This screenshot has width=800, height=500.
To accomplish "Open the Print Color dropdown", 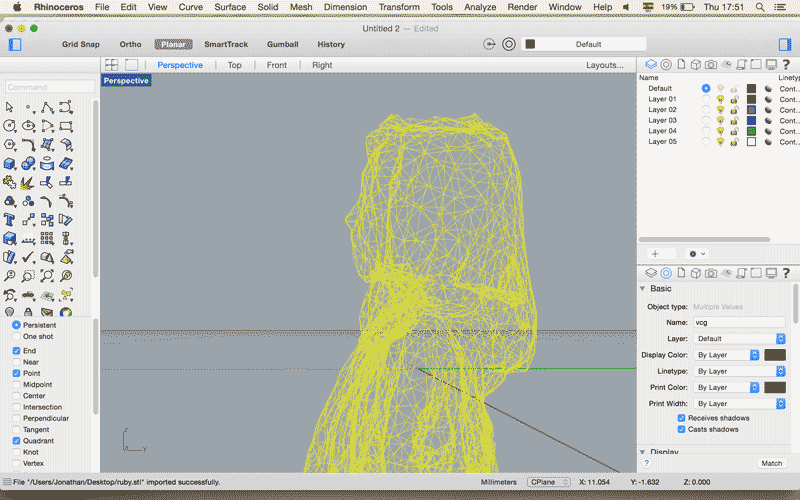I will tap(727, 387).
